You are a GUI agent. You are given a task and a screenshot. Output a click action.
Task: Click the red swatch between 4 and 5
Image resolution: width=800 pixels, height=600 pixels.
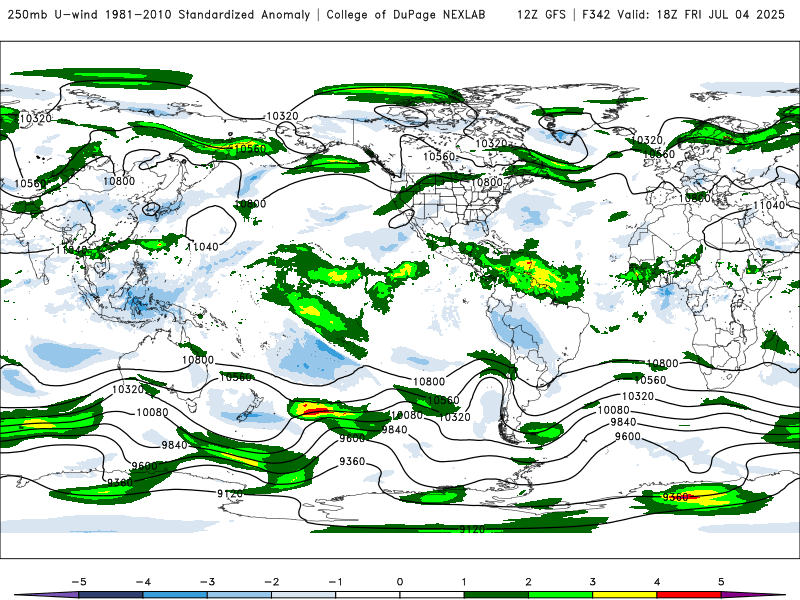tap(689, 595)
